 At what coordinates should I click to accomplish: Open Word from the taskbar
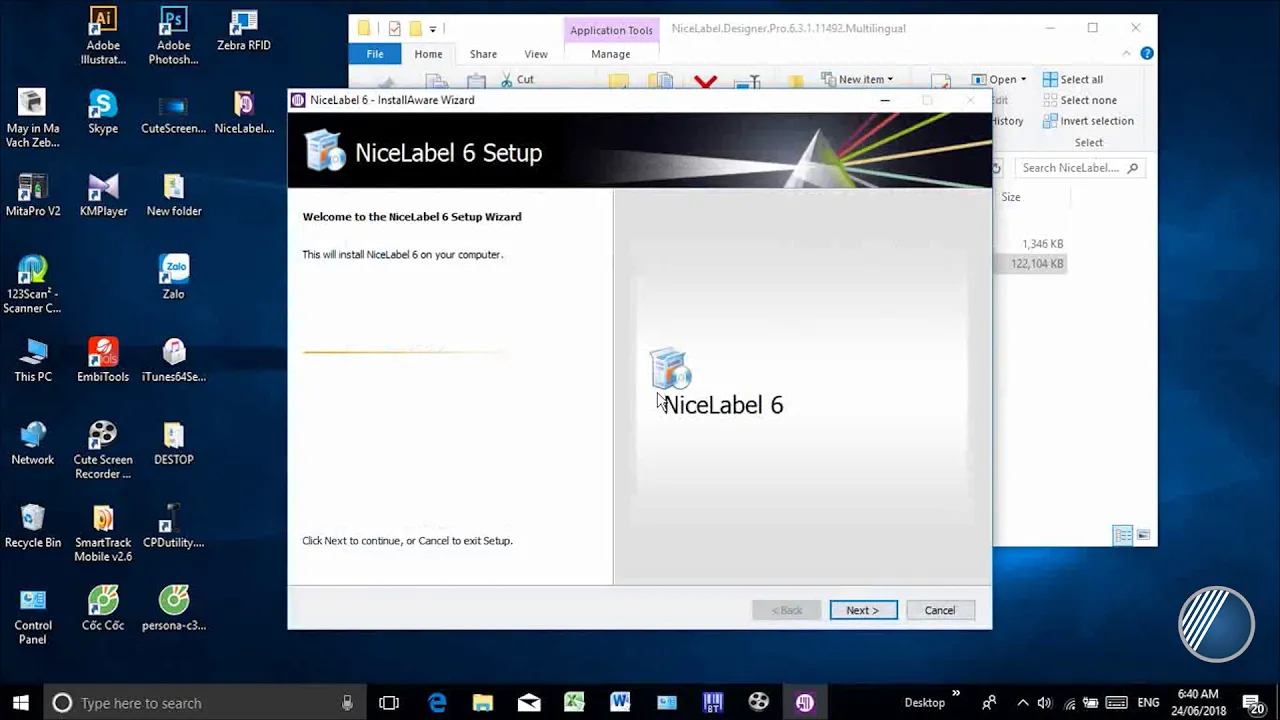click(x=620, y=703)
